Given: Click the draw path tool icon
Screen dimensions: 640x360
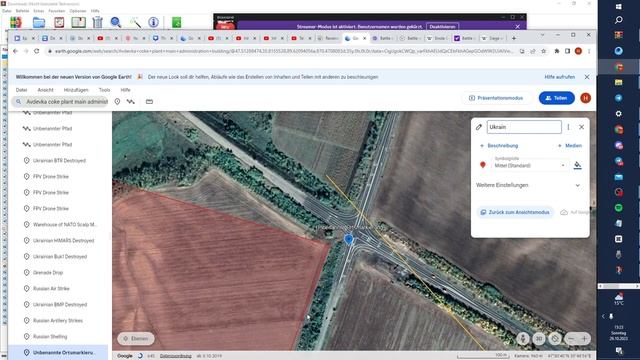Looking at the screenshot, I should 131,102.
